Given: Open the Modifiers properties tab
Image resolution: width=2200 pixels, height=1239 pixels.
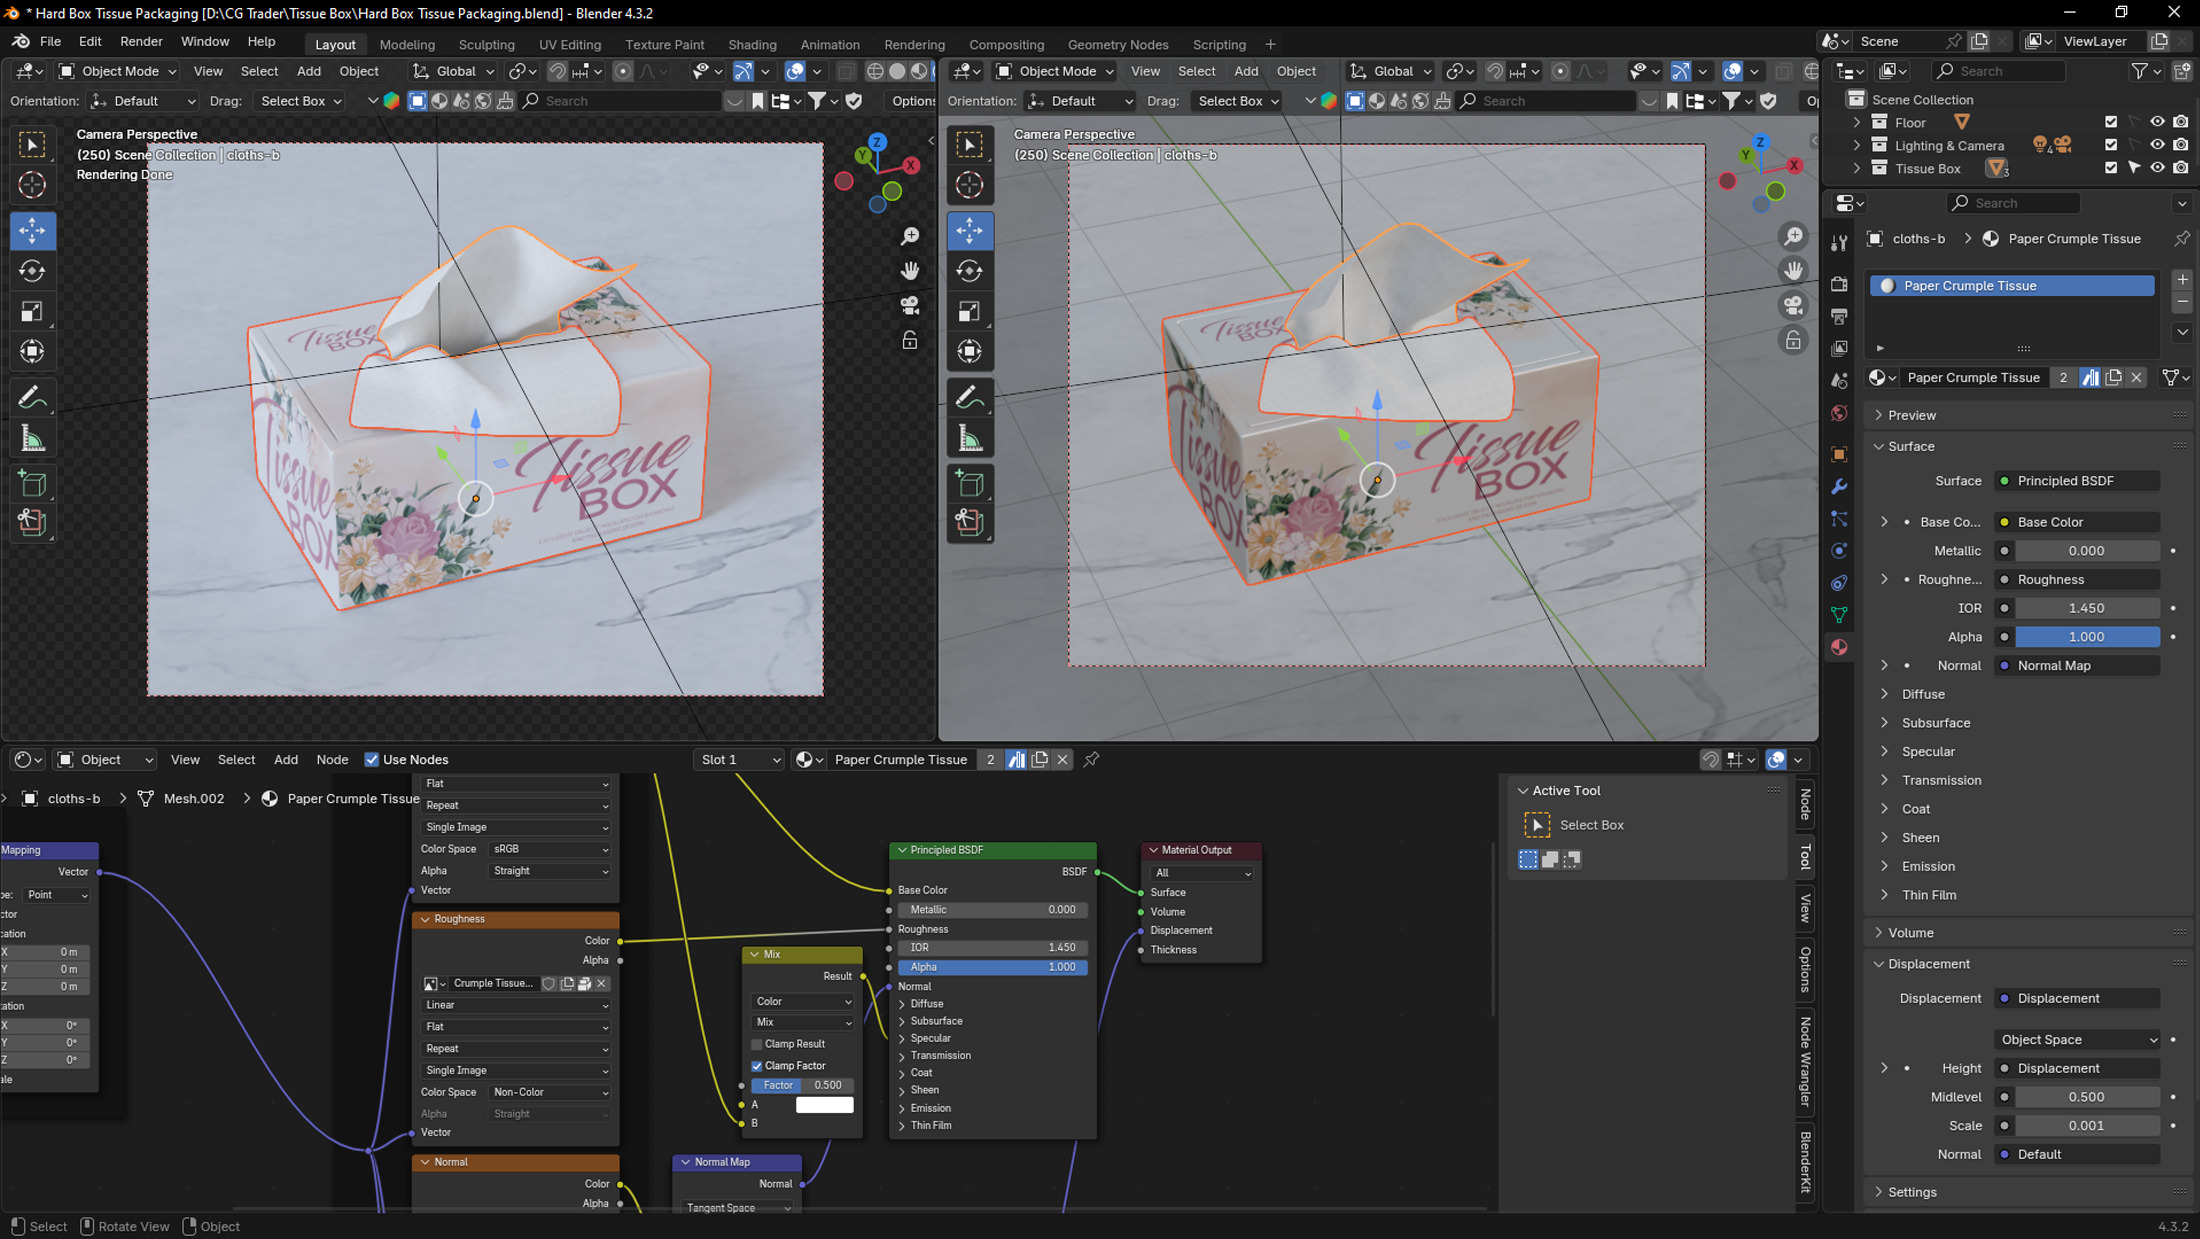Looking at the screenshot, I should [1839, 487].
